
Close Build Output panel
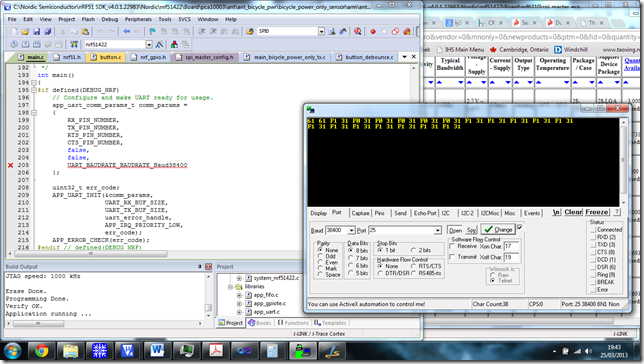(208, 267)
